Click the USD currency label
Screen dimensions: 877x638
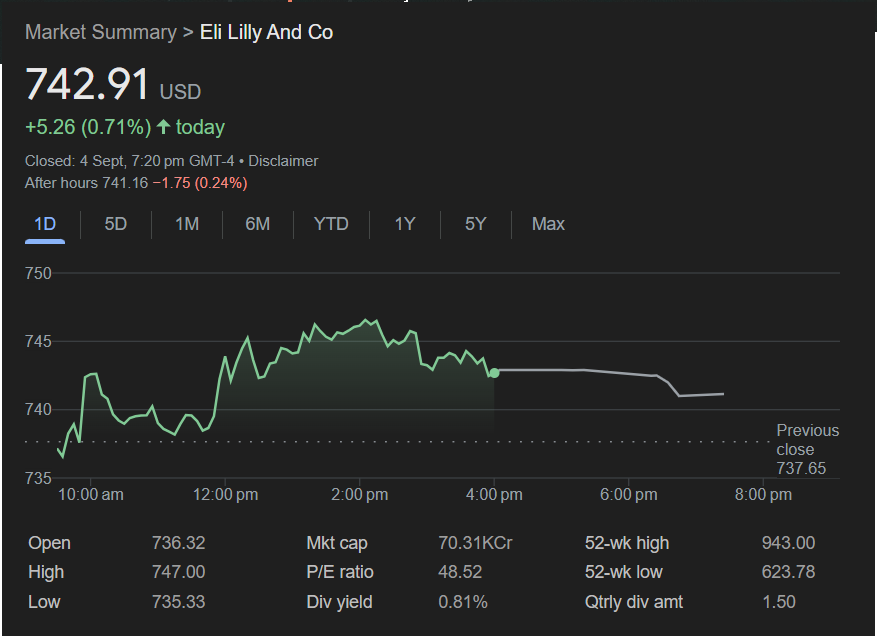[180, 92]
